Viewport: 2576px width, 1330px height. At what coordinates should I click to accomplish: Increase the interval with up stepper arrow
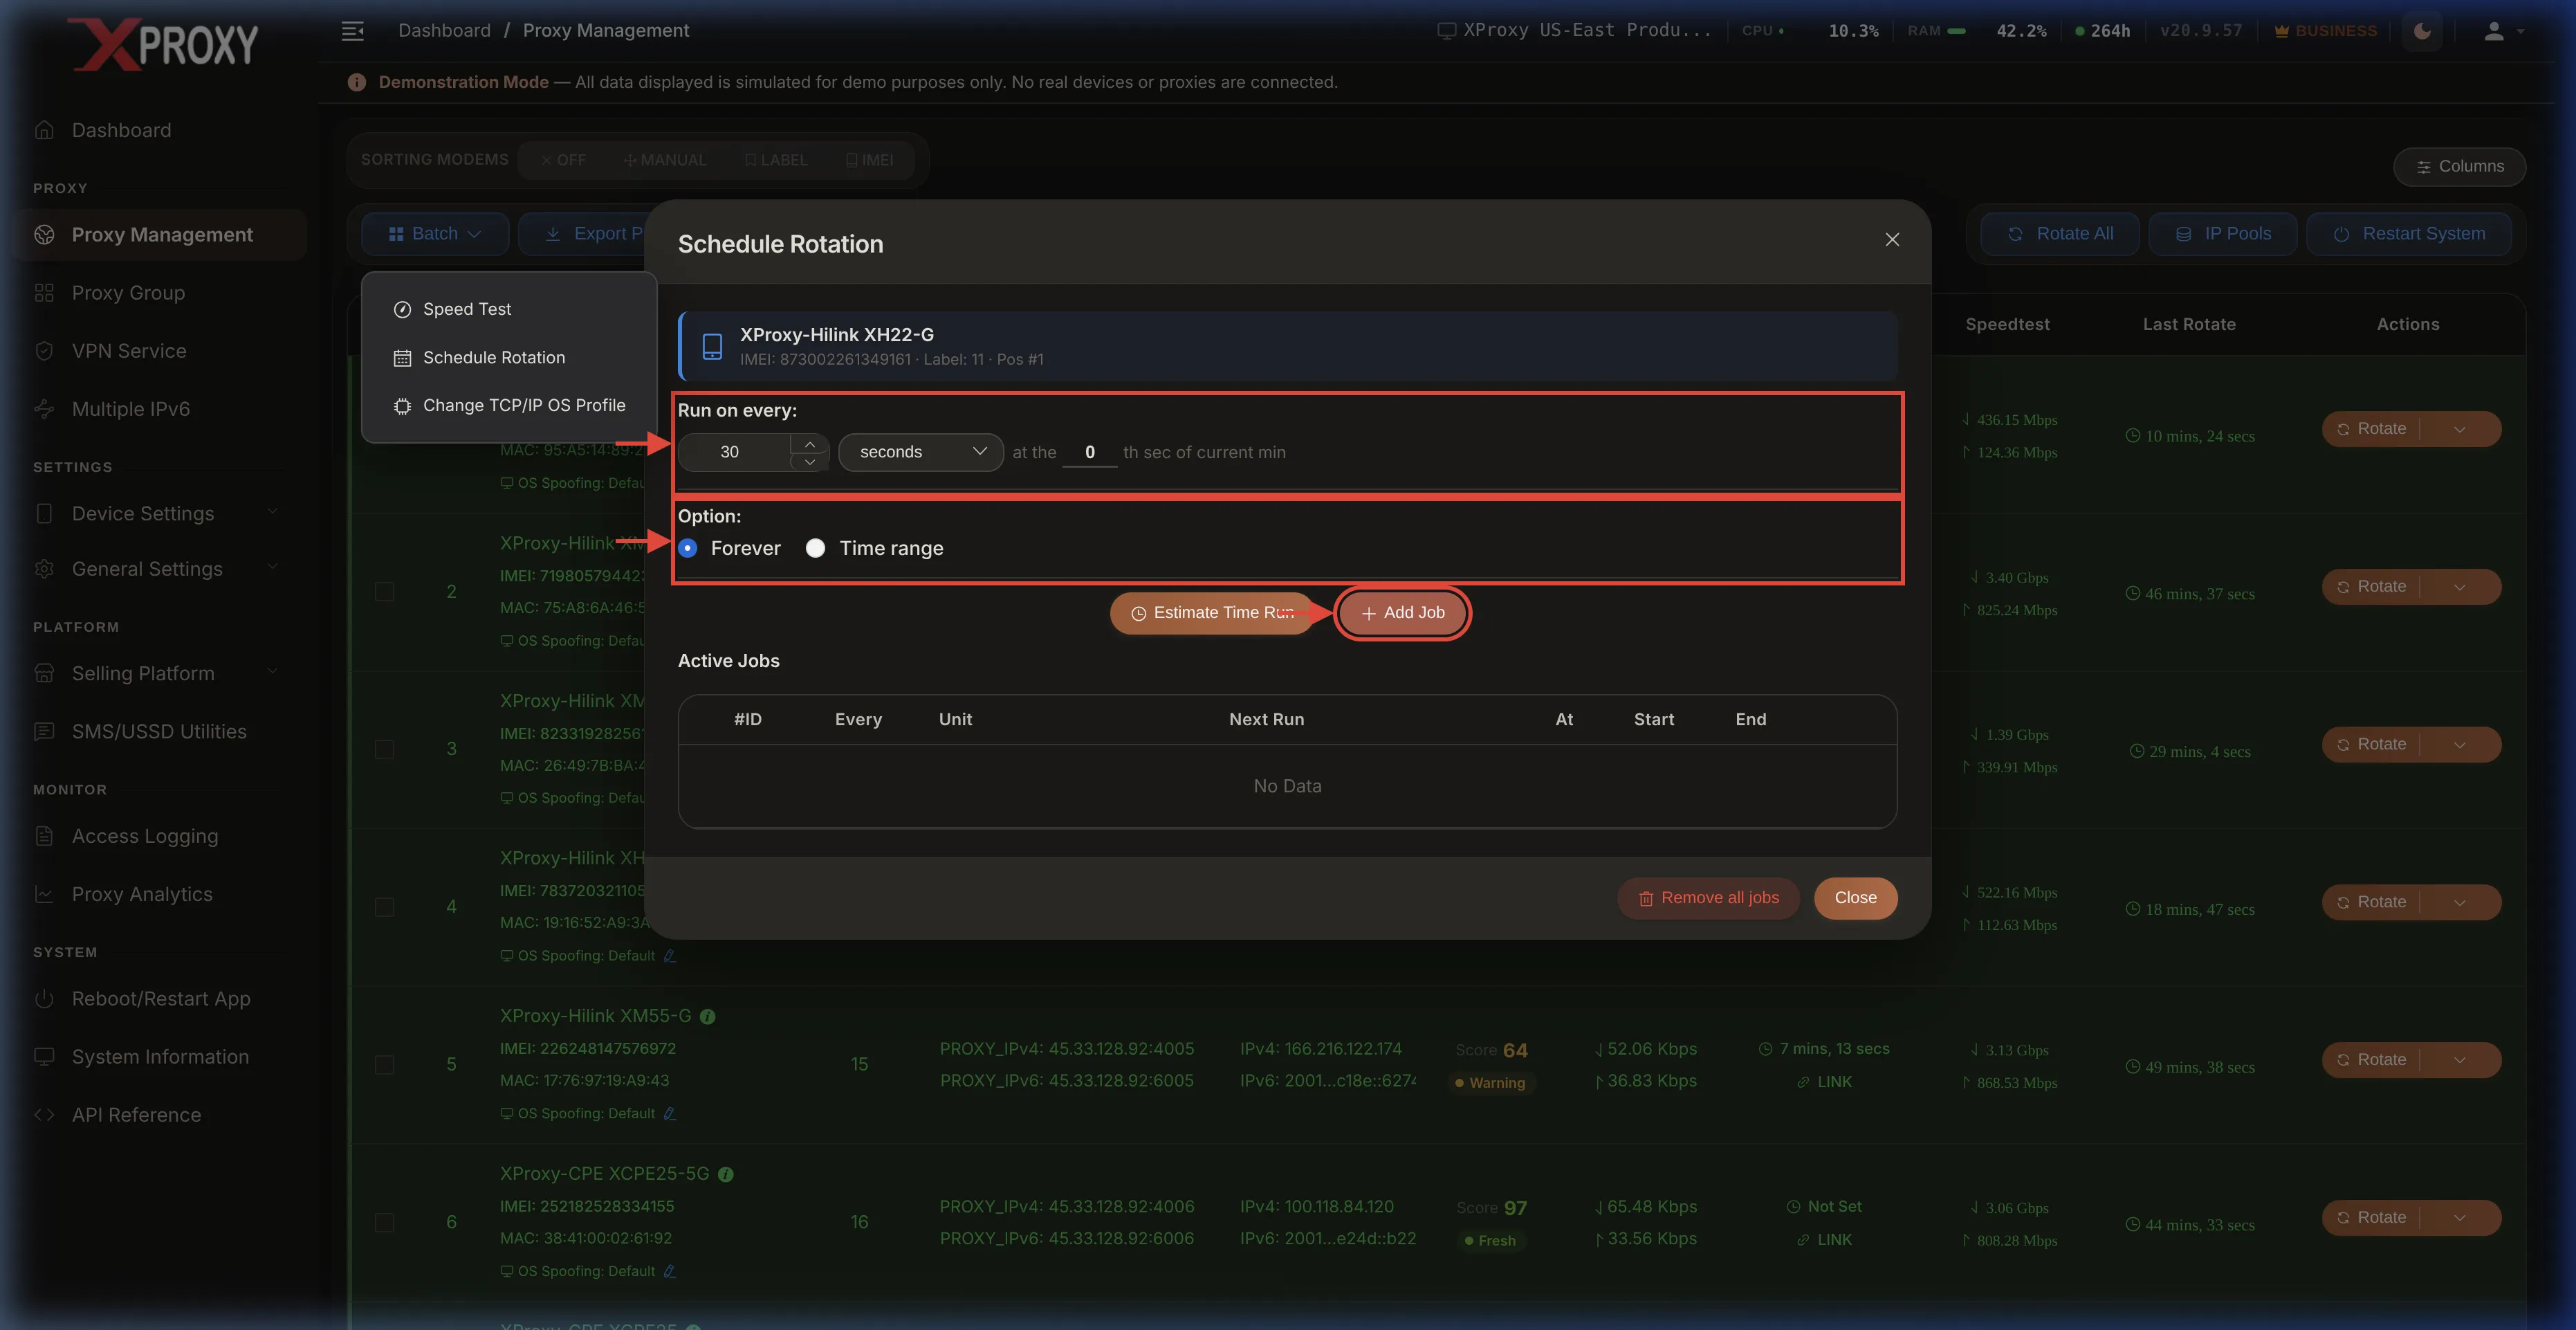810,443
